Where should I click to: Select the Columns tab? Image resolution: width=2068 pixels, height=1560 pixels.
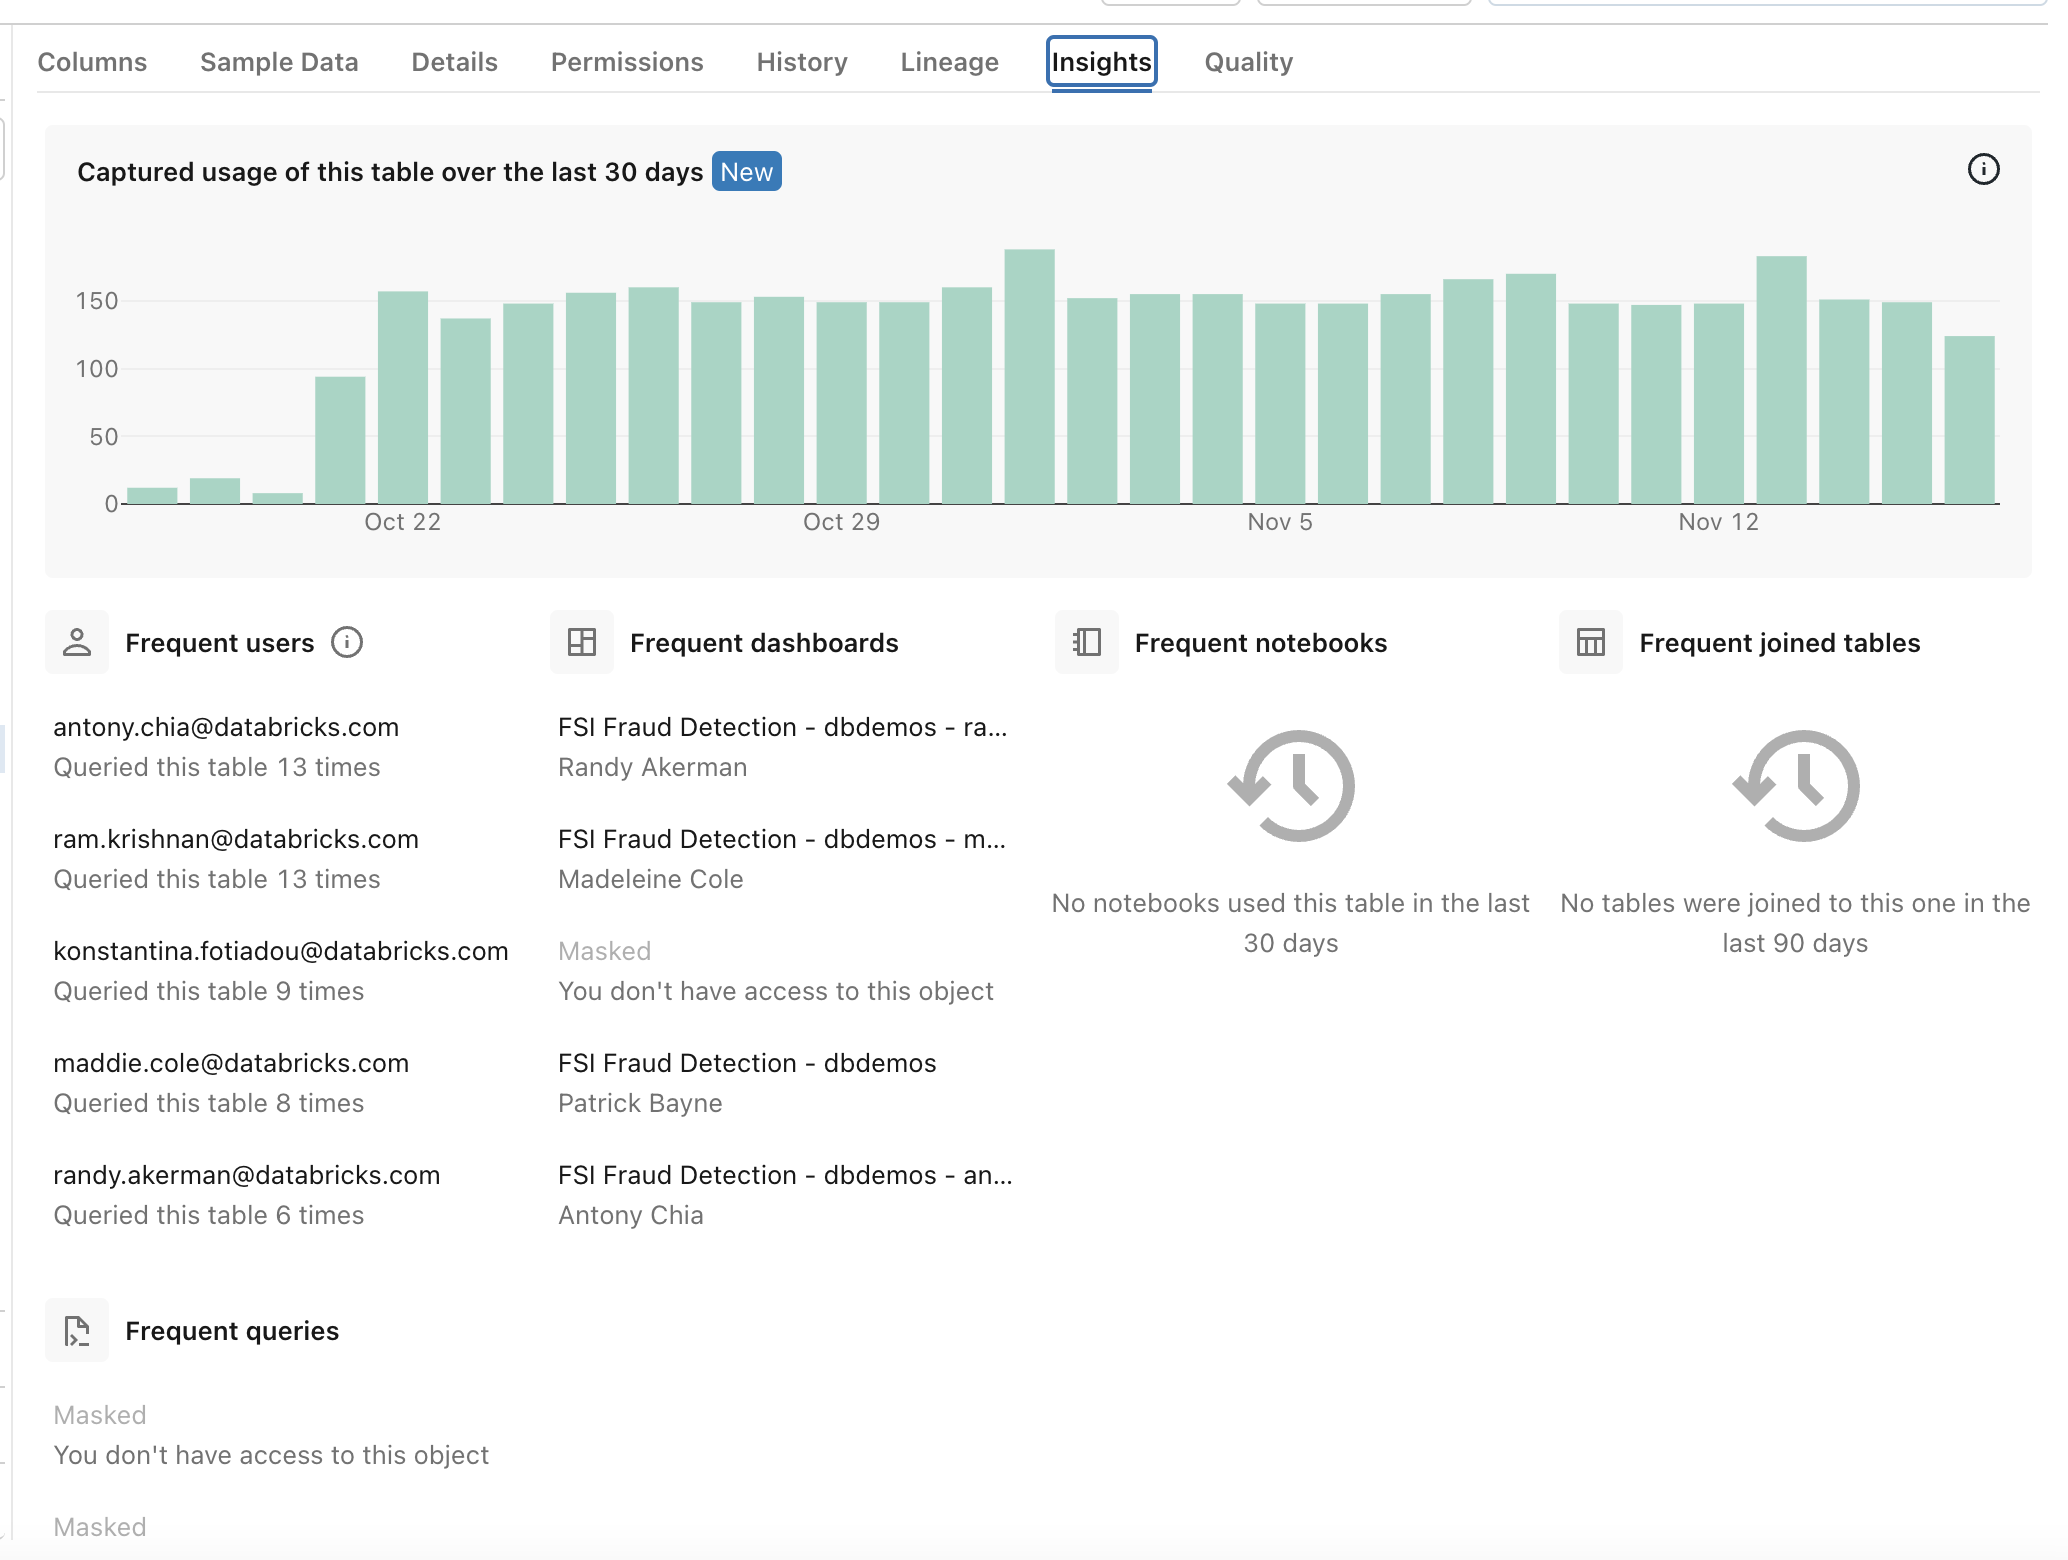92,62
